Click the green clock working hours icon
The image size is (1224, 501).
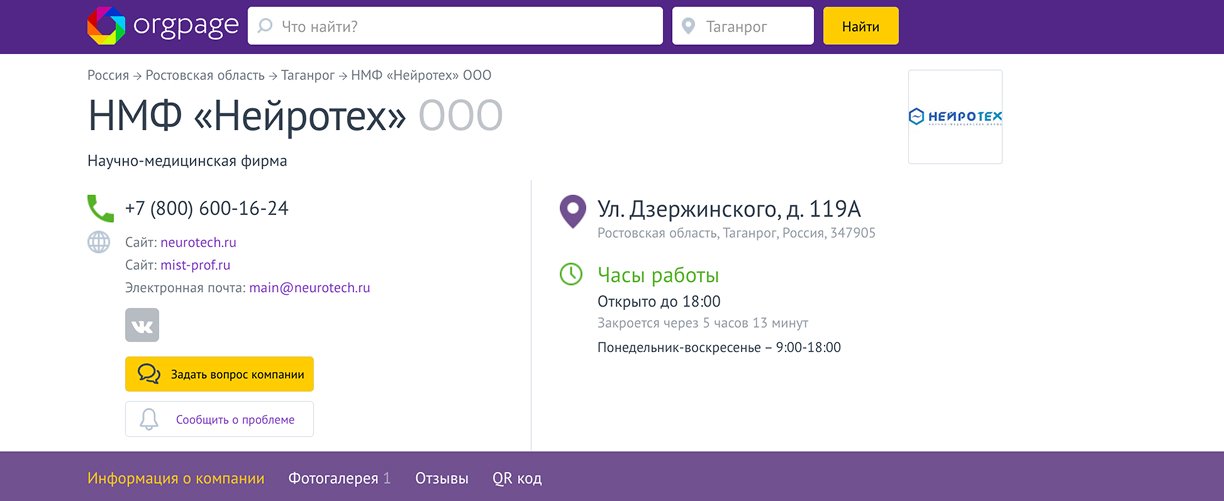coord(570,274)
